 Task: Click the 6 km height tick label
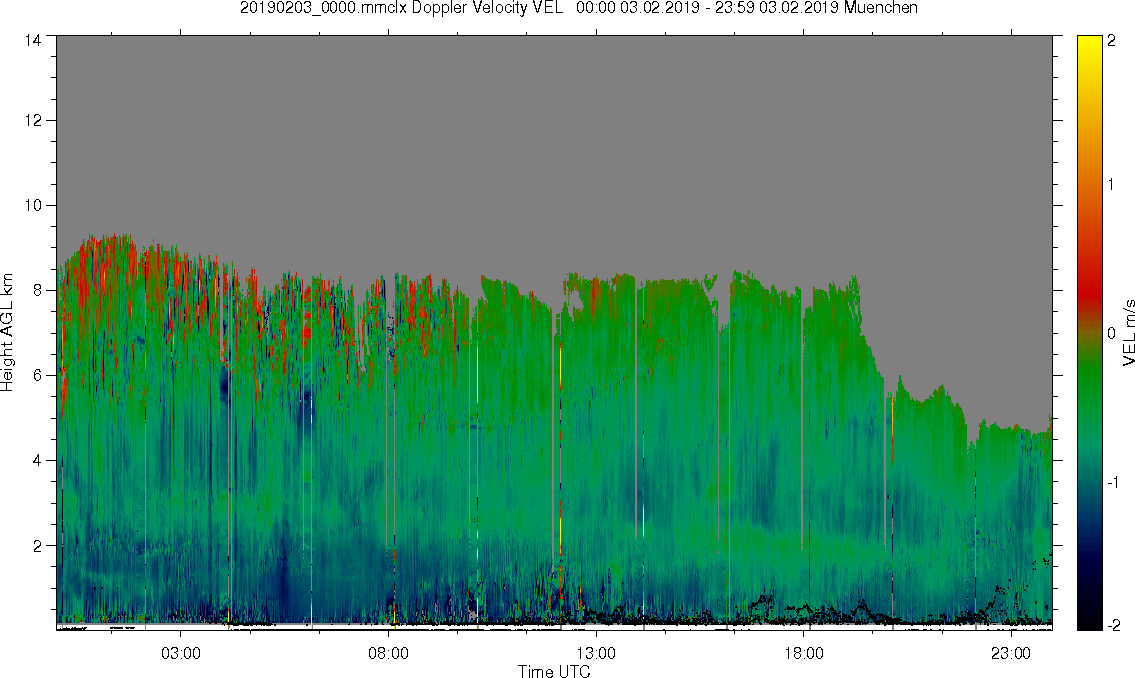37,376
